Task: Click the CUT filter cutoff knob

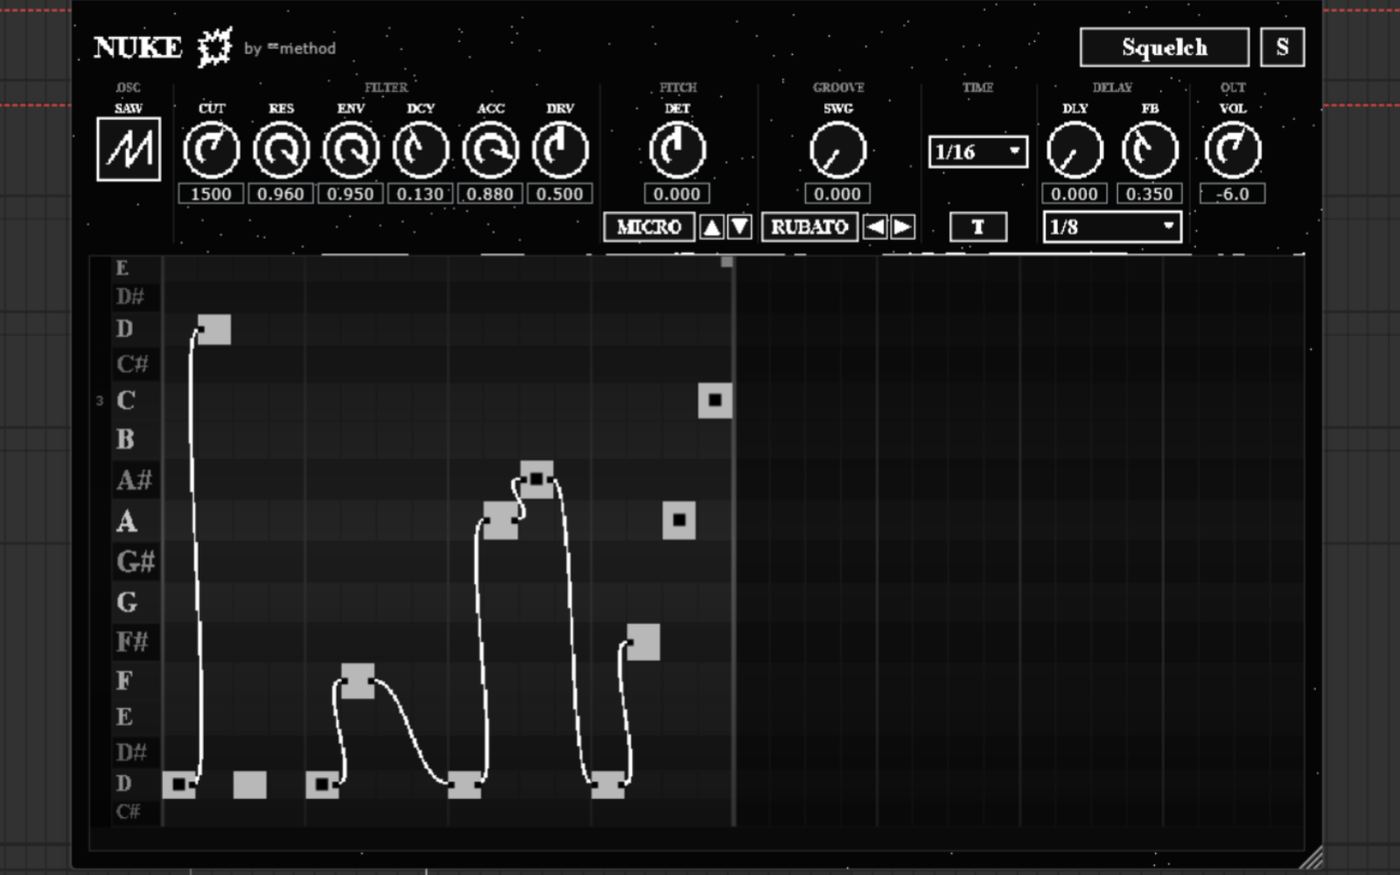Action: (211, 150)
